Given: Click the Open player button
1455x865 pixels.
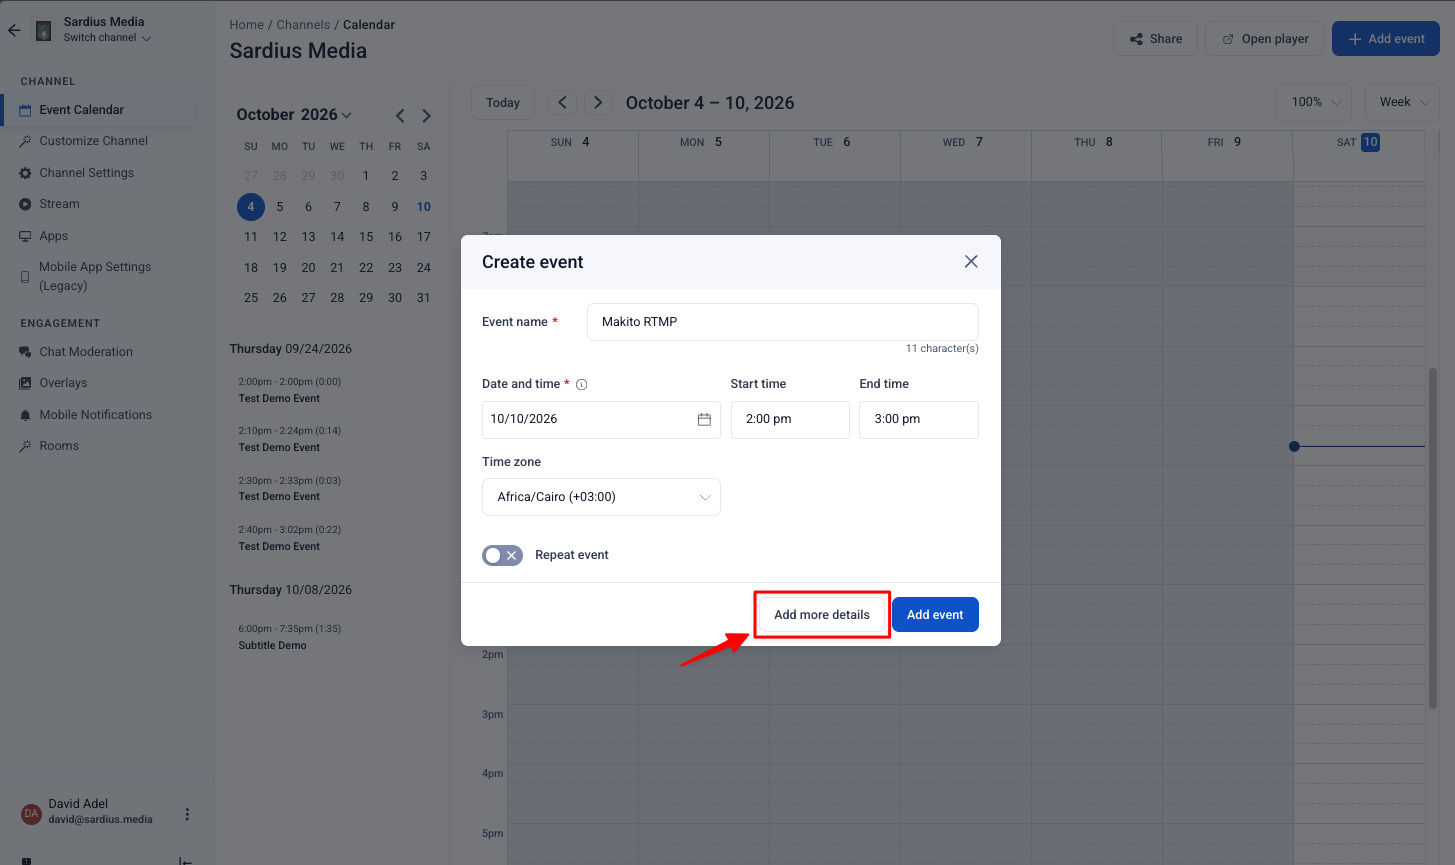Looking at the screenshot, I should 1264,39.
